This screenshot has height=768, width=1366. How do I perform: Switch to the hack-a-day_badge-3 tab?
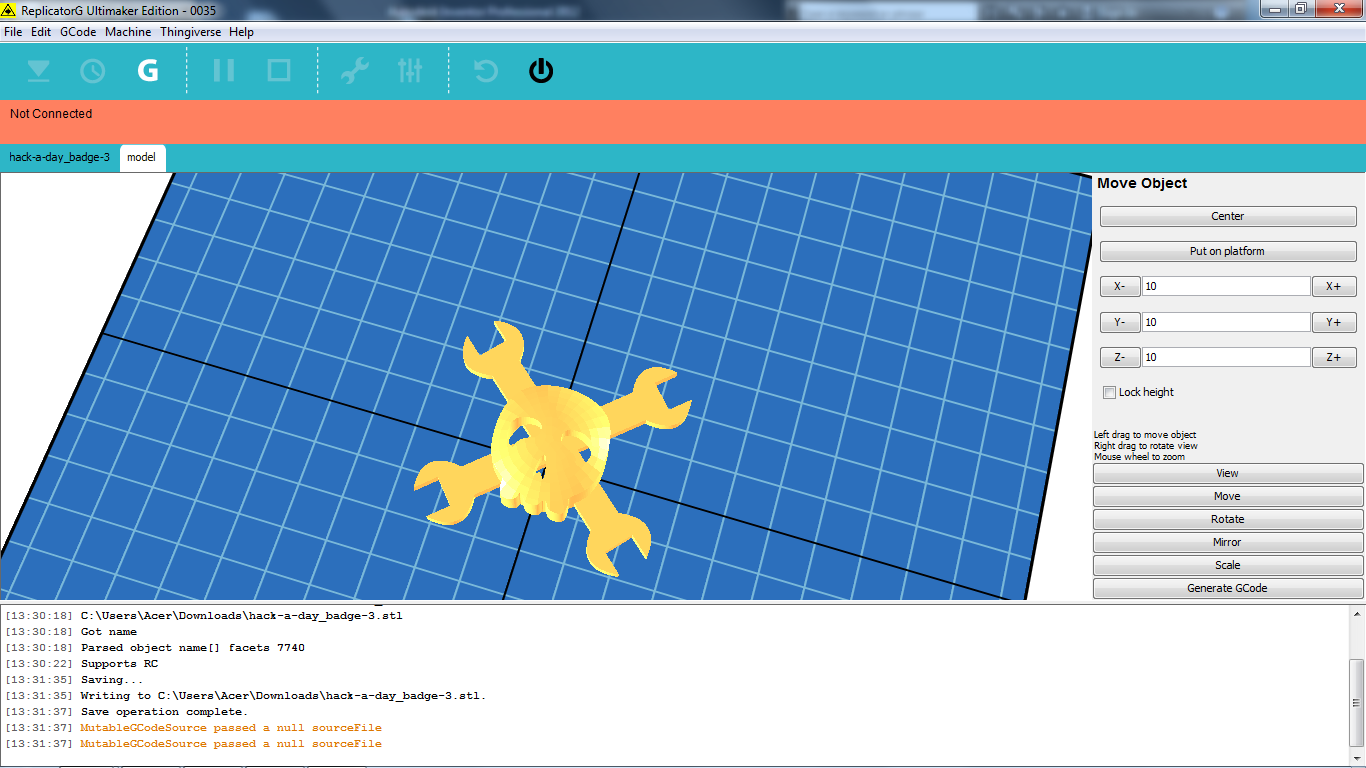click(60, 158)
